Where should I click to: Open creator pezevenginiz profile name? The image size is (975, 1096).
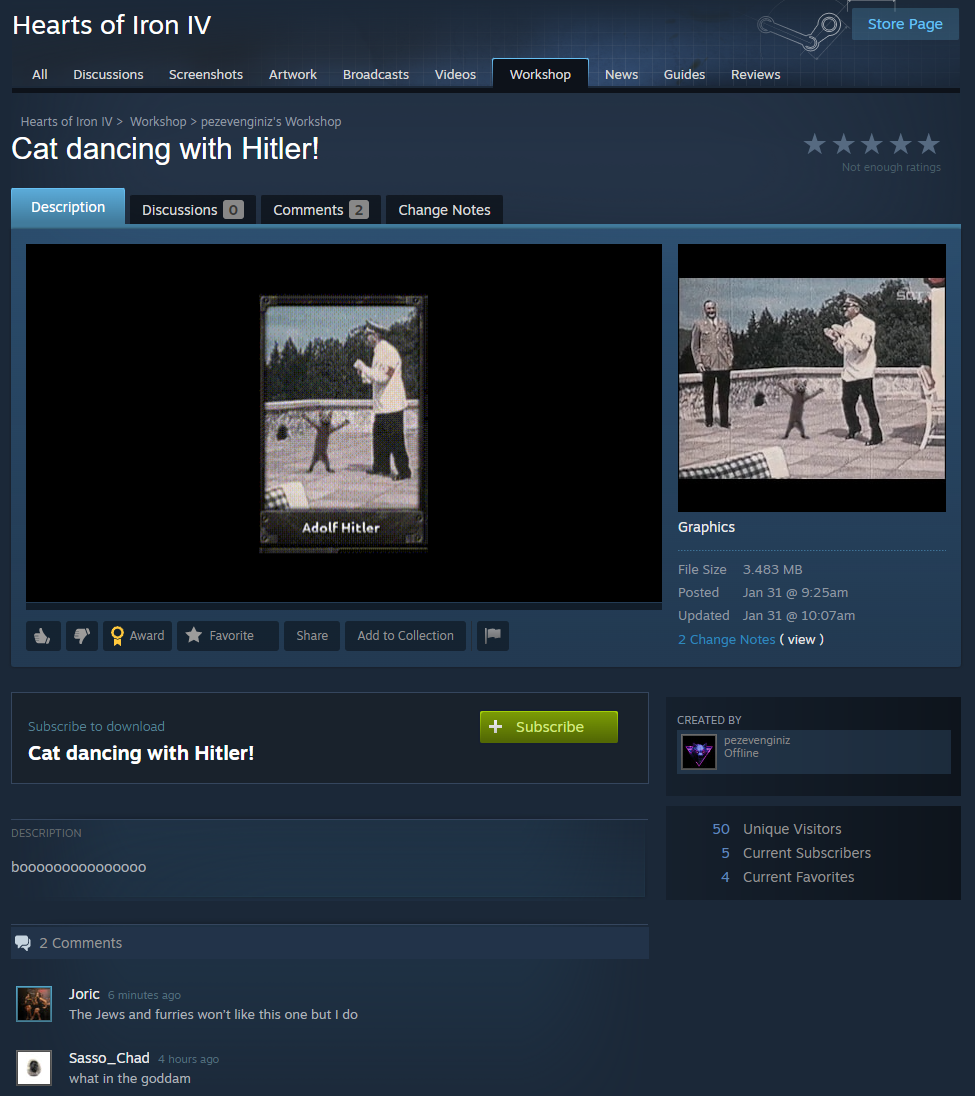pos(757,740)
